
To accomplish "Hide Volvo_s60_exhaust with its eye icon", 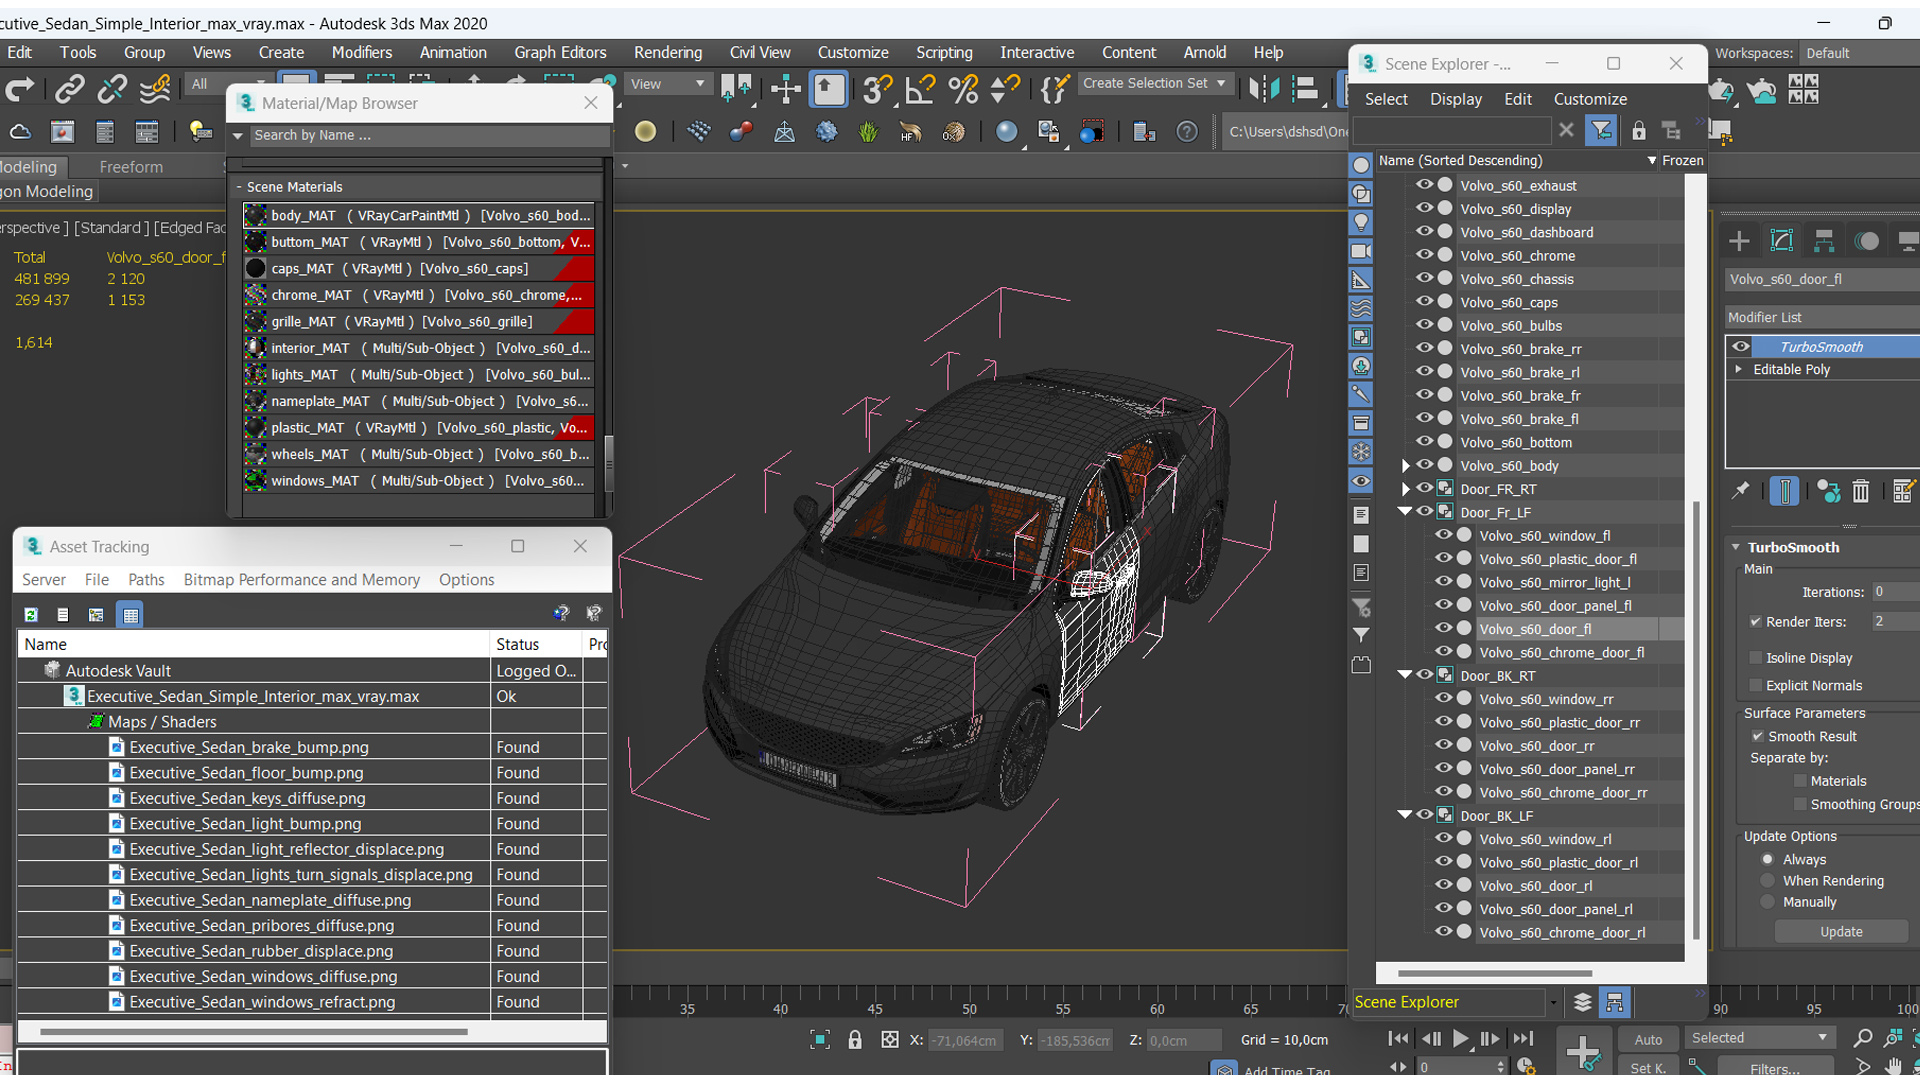I will (x=1424, y=185).
